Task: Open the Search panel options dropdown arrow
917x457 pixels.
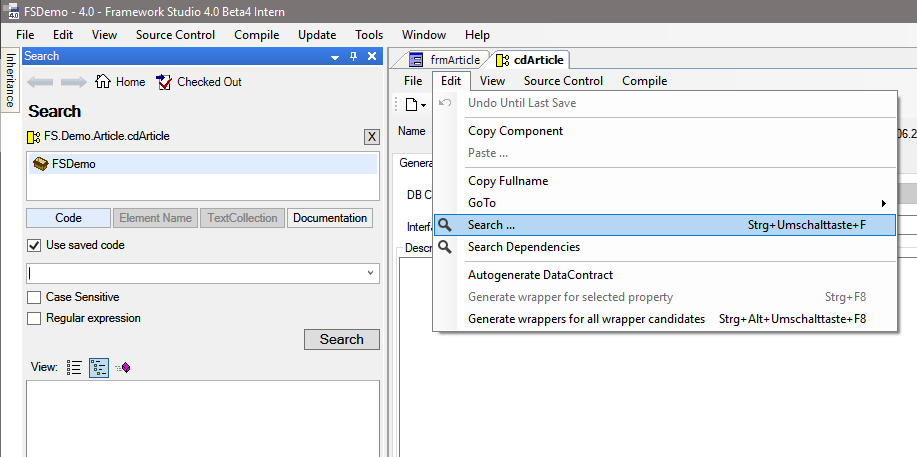Action: (335, 57)
